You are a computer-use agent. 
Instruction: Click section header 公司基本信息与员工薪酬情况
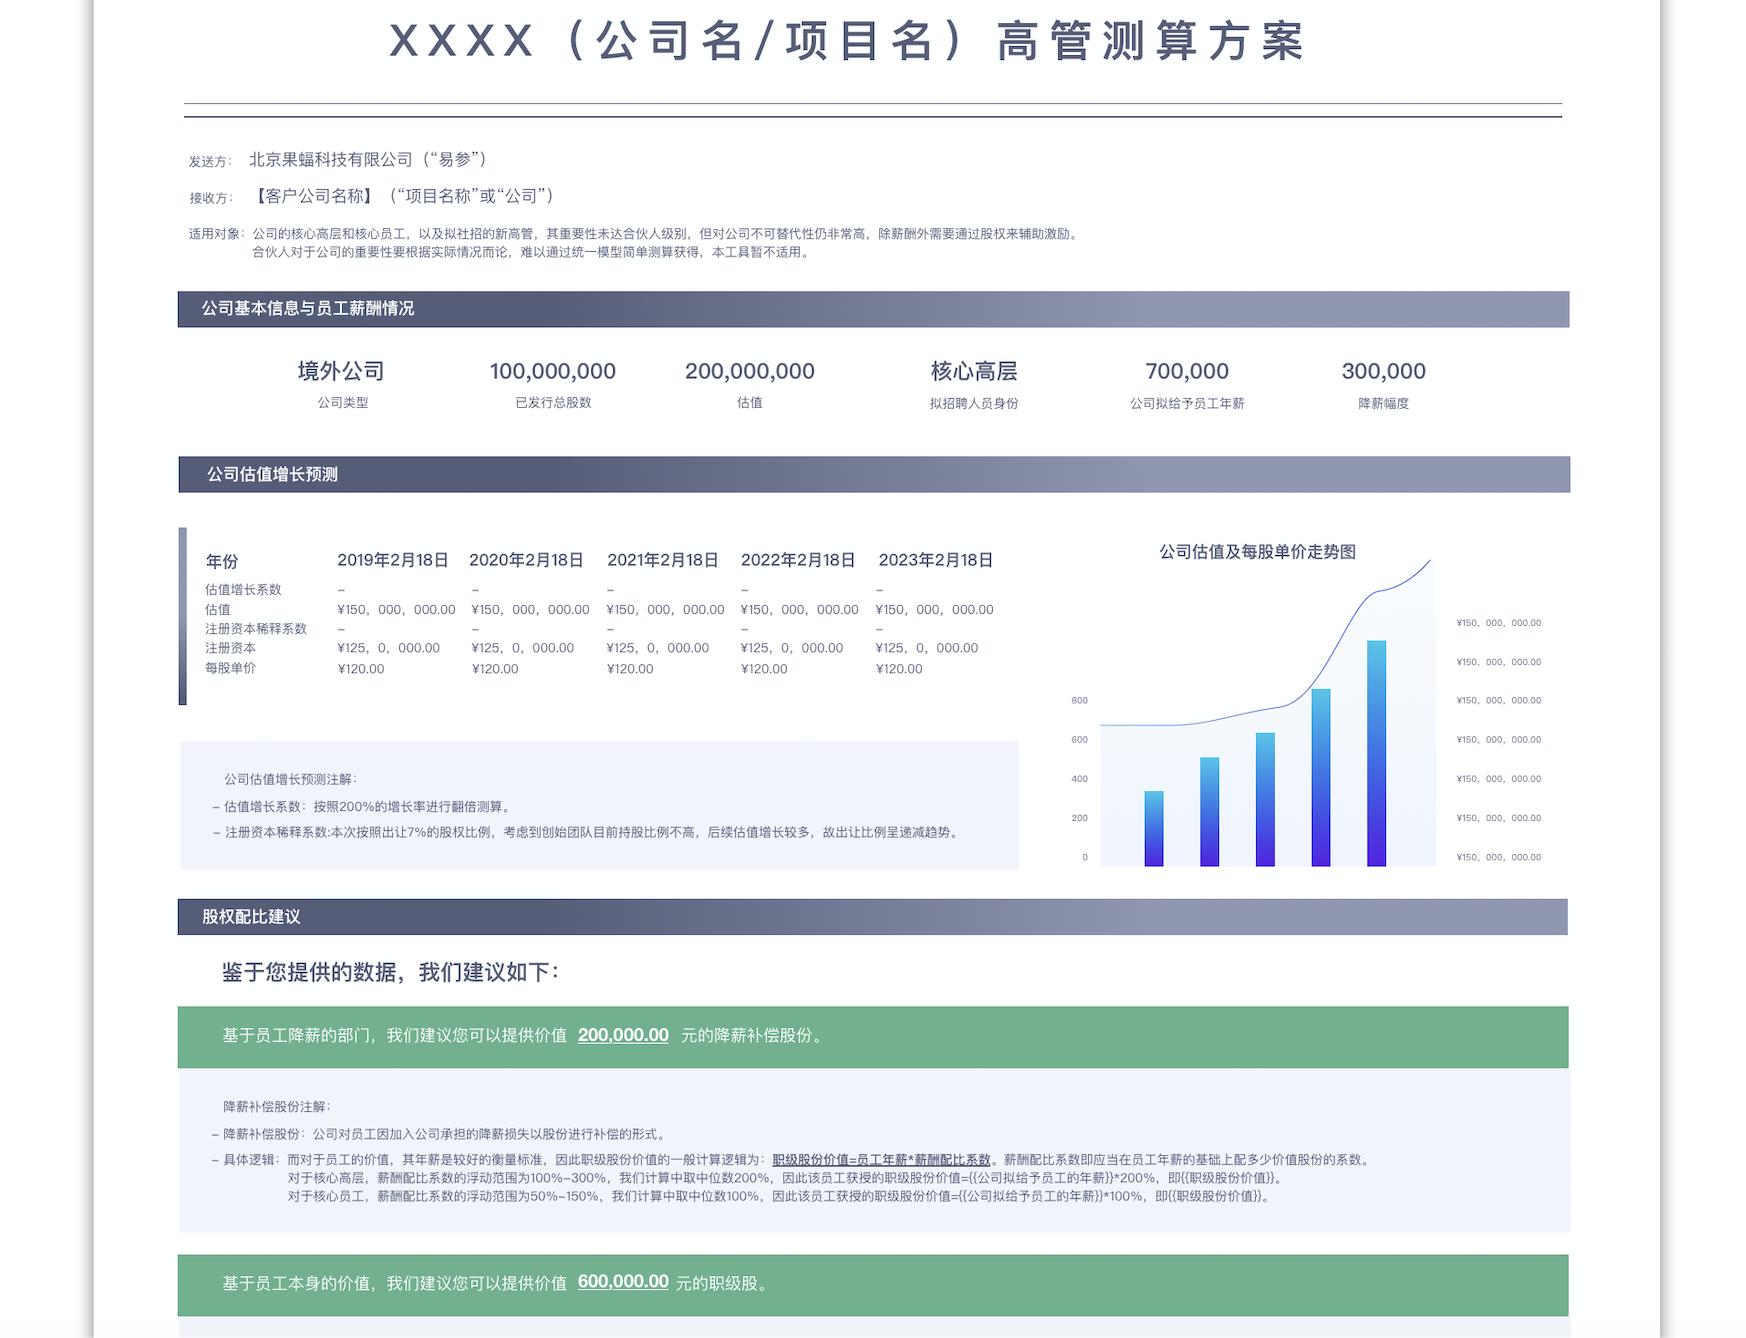308,309
